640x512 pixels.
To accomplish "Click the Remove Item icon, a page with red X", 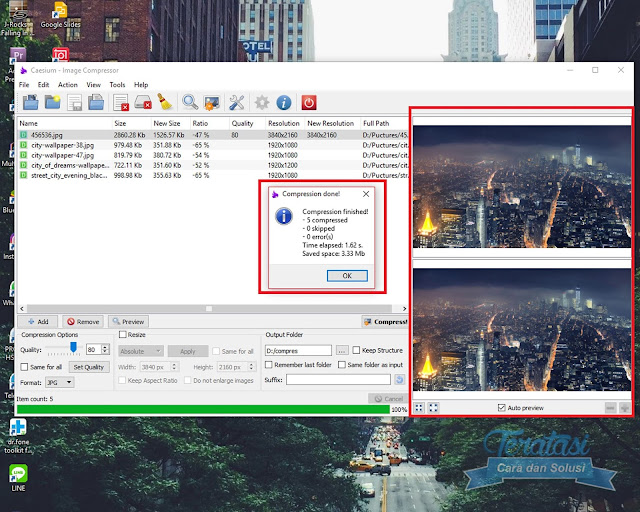I will [x=121, y=102].
